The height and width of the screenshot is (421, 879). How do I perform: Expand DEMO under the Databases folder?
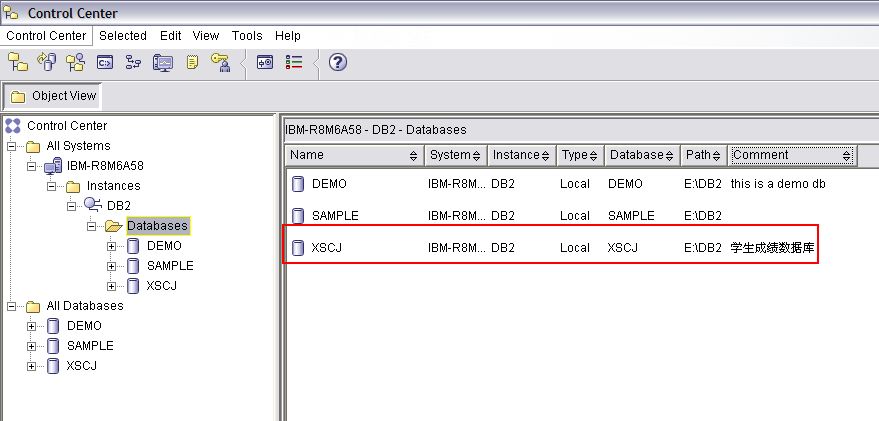111,246
